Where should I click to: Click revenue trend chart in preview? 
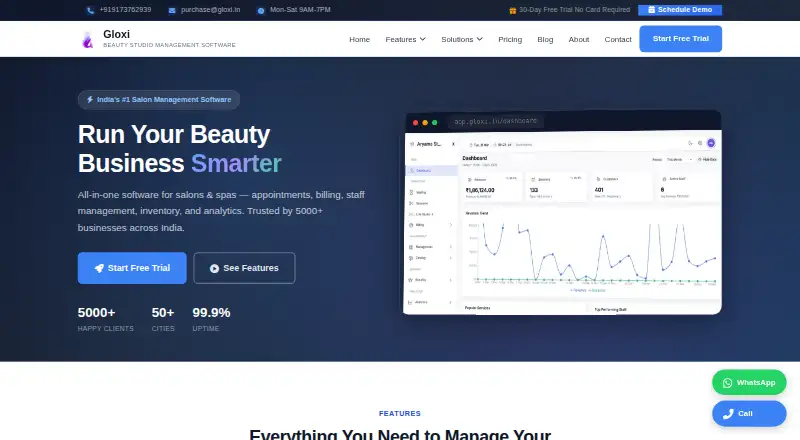pos(592,253)
